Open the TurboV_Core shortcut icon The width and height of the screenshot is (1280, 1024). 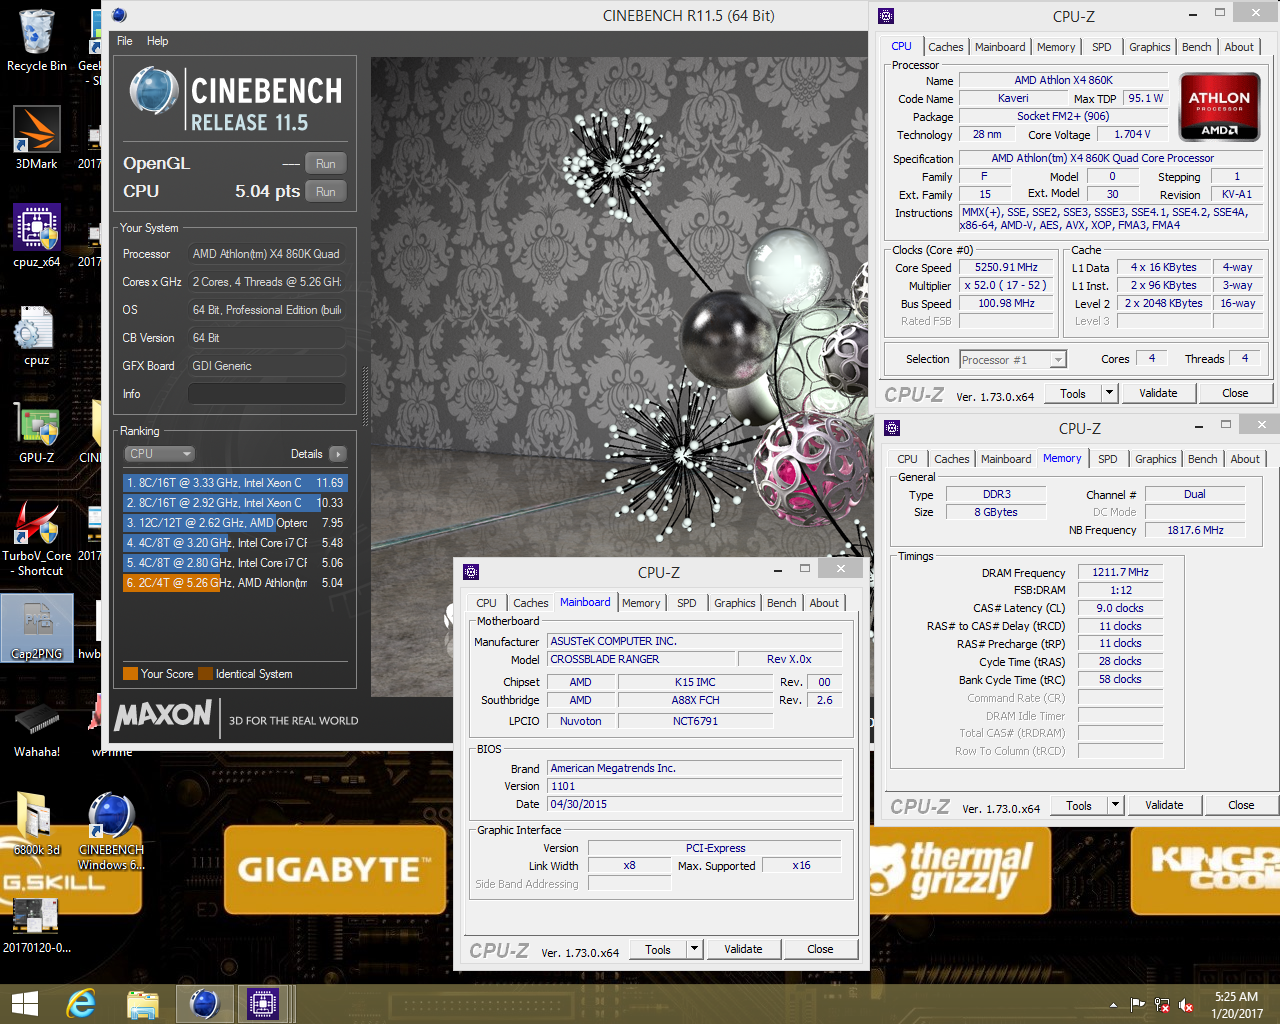[x=36, y=538]
